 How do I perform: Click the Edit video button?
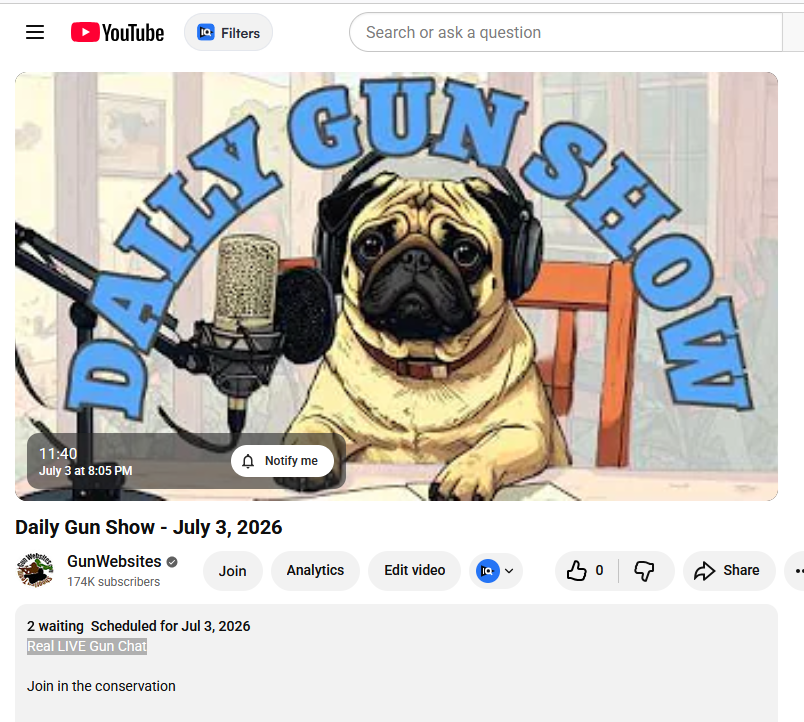414,571
